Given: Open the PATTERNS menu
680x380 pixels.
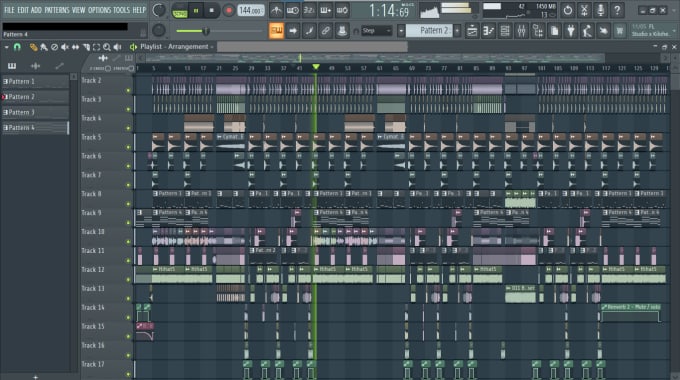Looking at the screenshot, I should click(x=57, y=10).
